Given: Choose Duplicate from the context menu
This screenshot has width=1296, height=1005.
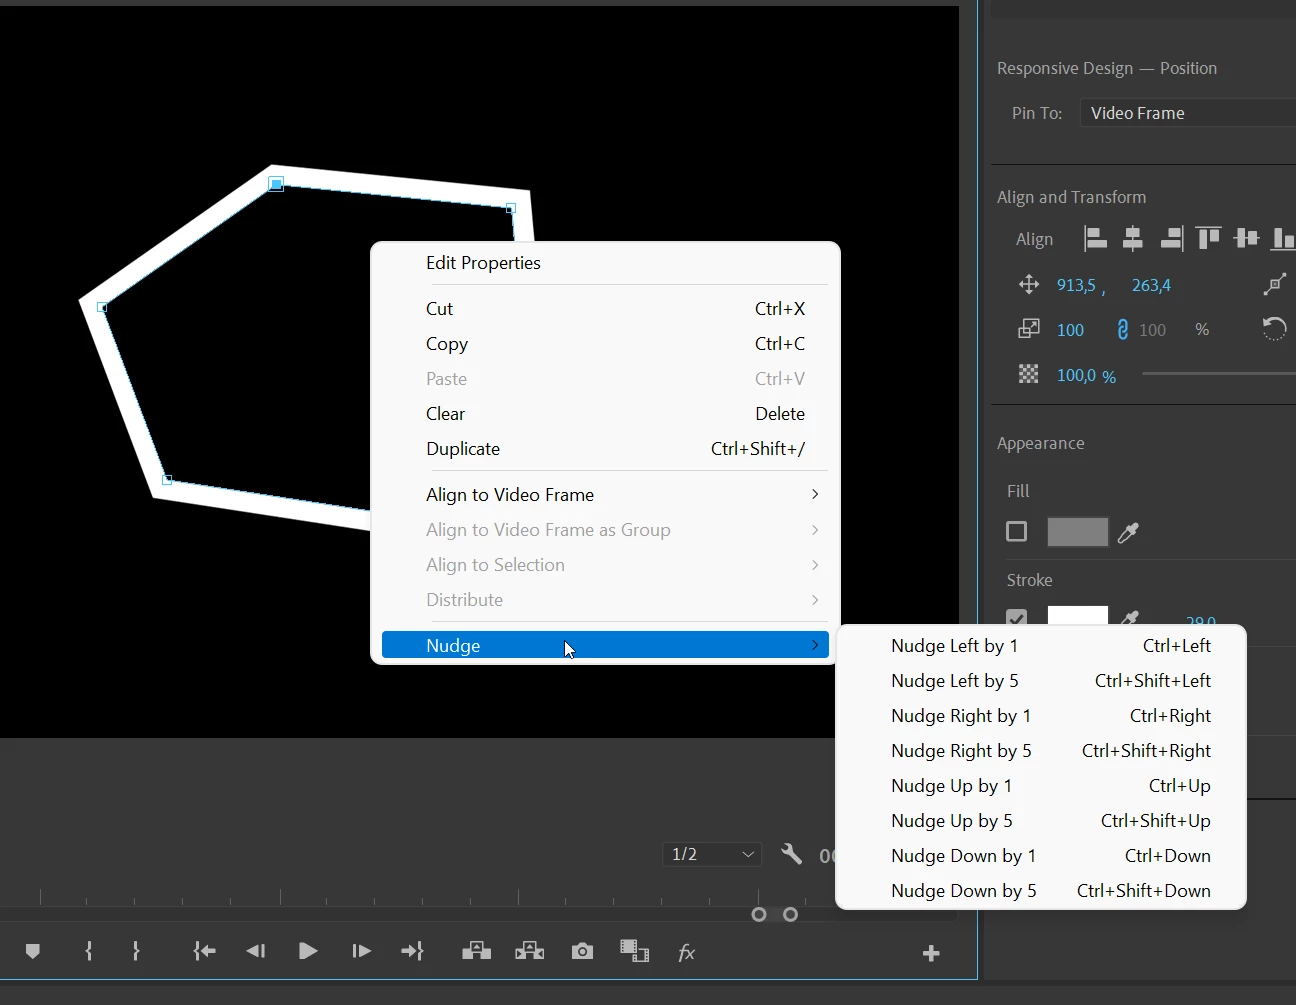Looking at the screenshot, I should (606, 449).
